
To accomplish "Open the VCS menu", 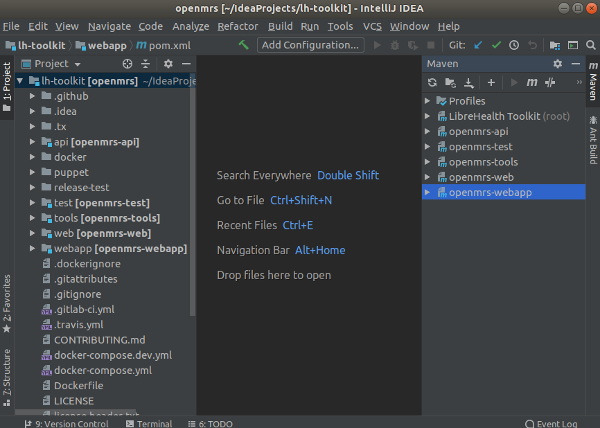I will pyautogui.click(x=372, y=26).
